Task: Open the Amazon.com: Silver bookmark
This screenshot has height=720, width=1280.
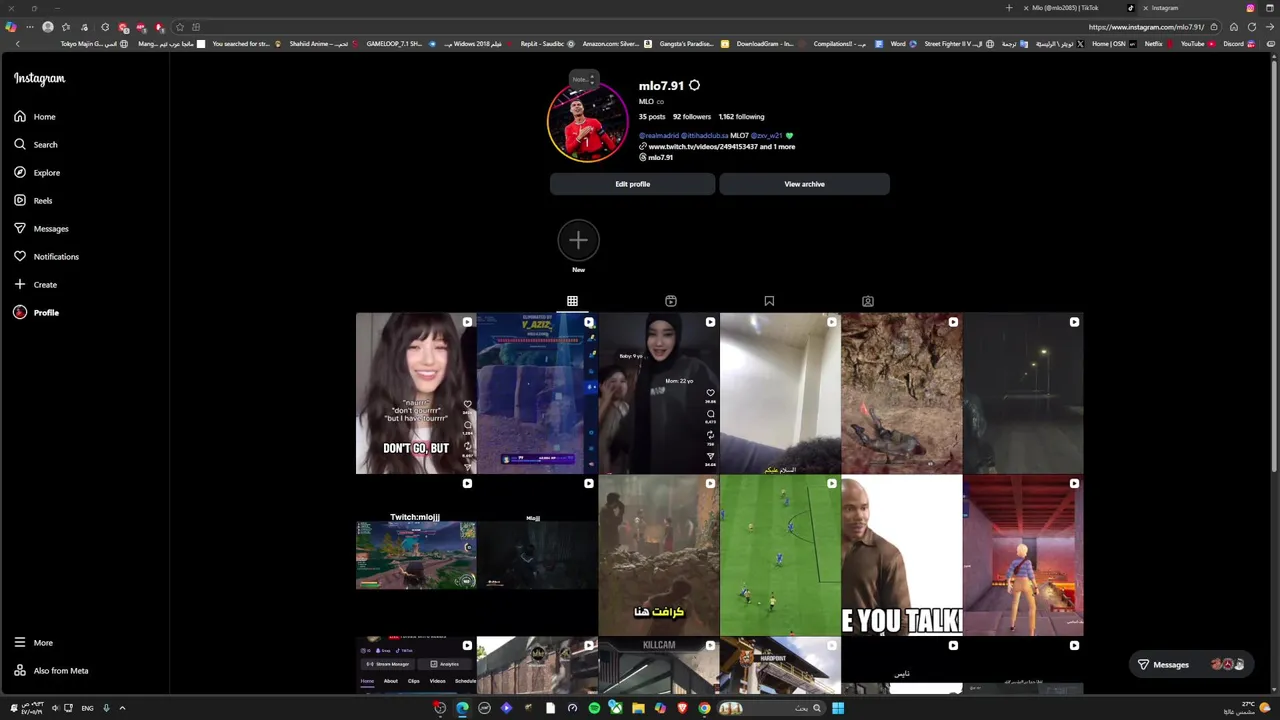Action: tap(616, 44)
